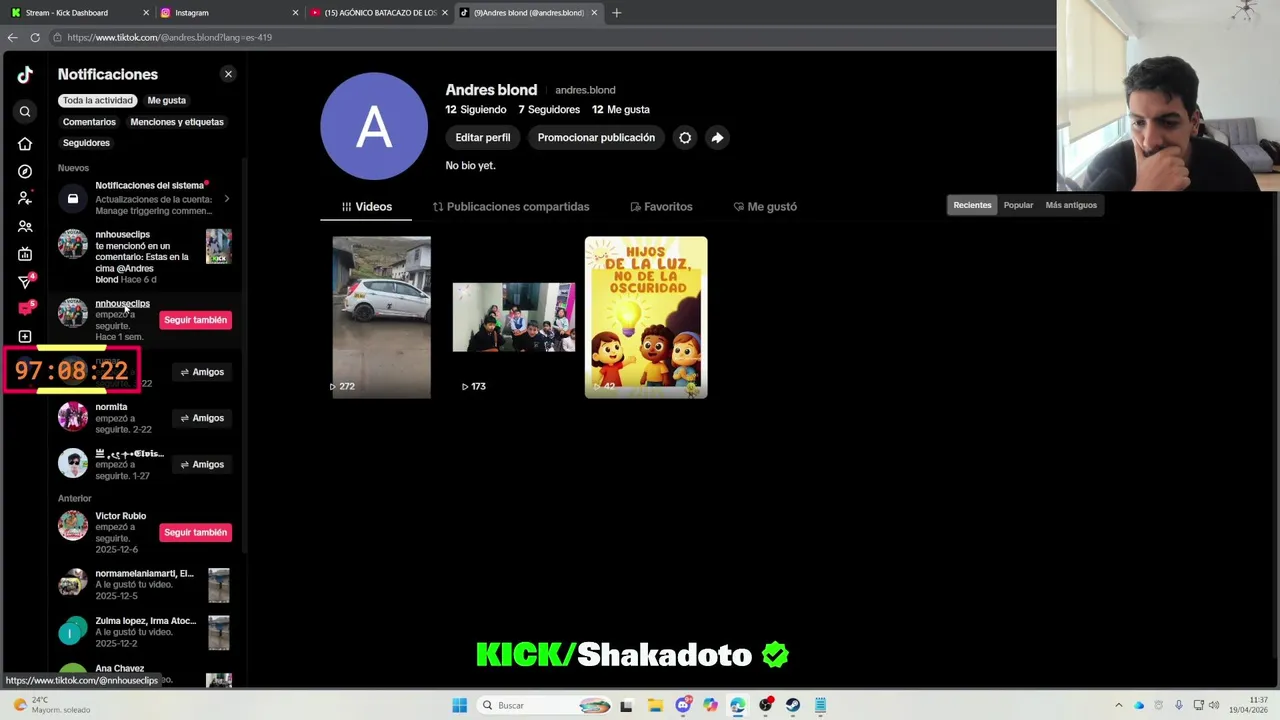Open Victor Rubio's avatar

[72, 526]
